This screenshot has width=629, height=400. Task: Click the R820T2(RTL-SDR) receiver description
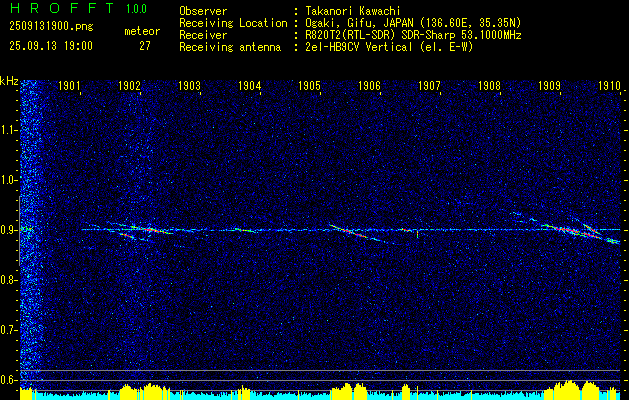click(x=413, y=35)
